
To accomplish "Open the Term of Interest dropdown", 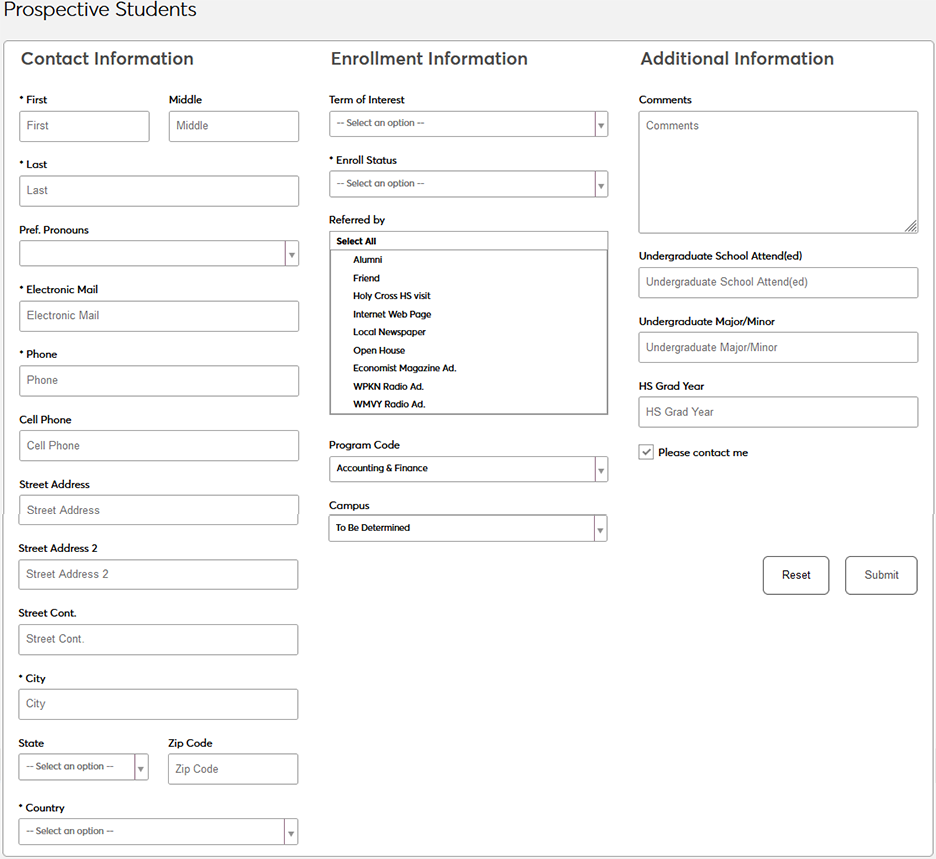I will point(468,123).
